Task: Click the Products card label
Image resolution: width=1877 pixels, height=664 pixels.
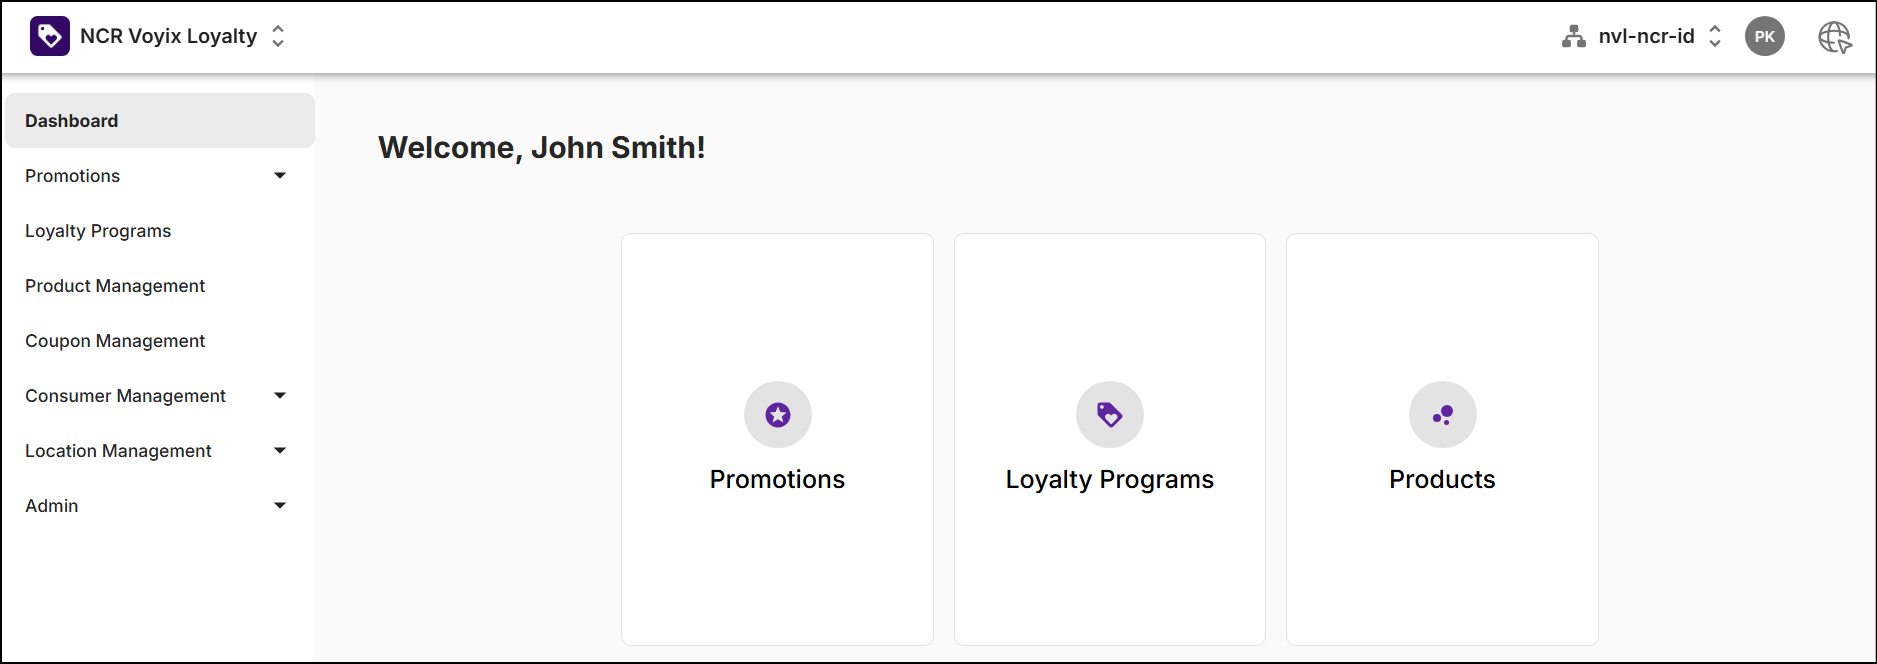Action: (x=1442, y=480)
